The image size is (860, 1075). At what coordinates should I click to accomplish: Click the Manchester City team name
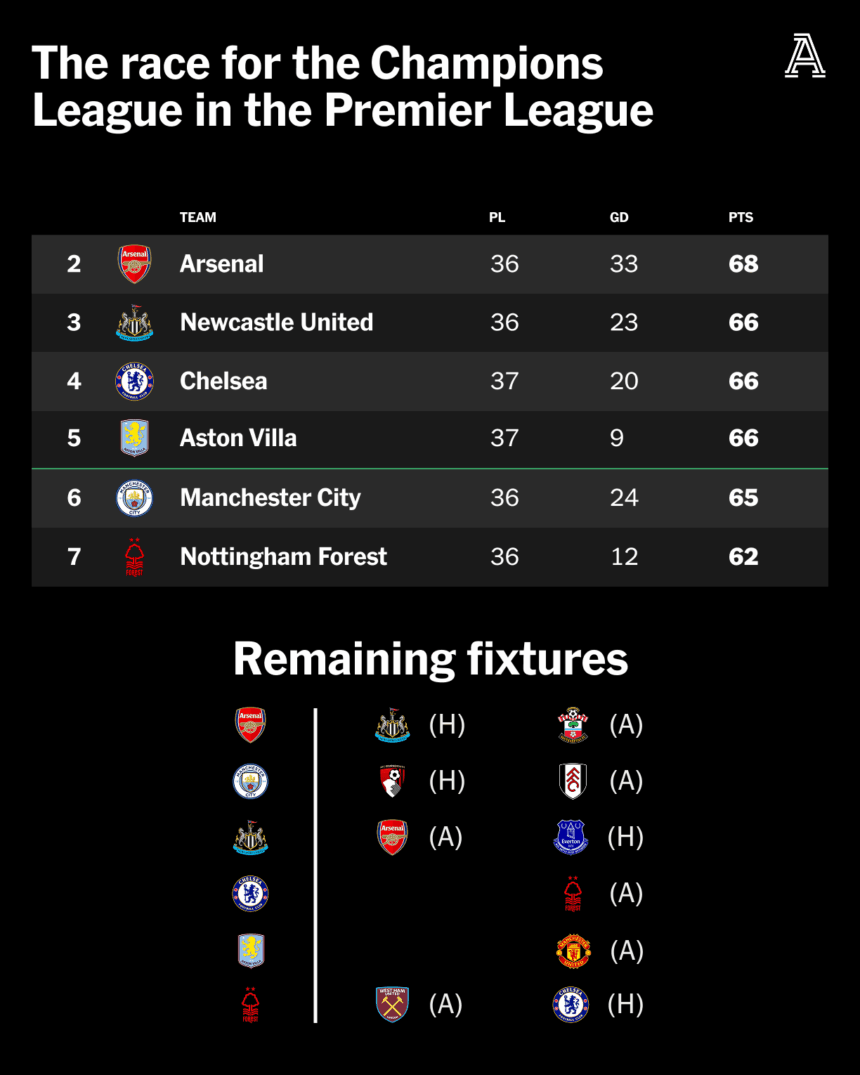point(270,498)
